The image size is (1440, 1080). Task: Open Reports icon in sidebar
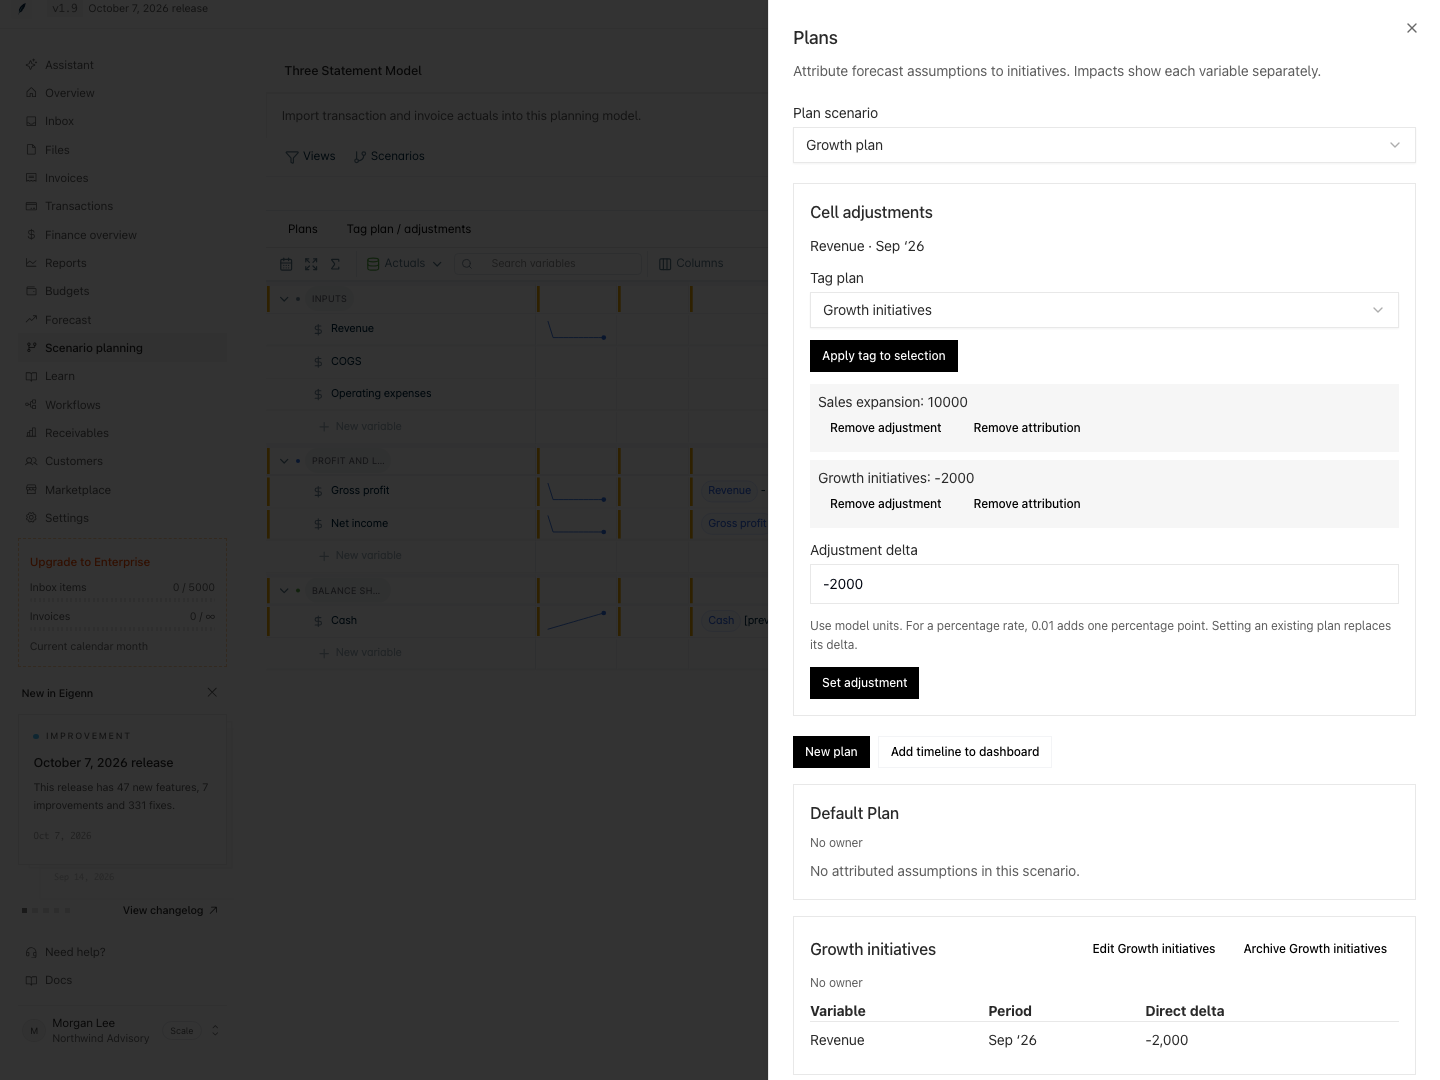pyautogui.click(x=31, y=263)
